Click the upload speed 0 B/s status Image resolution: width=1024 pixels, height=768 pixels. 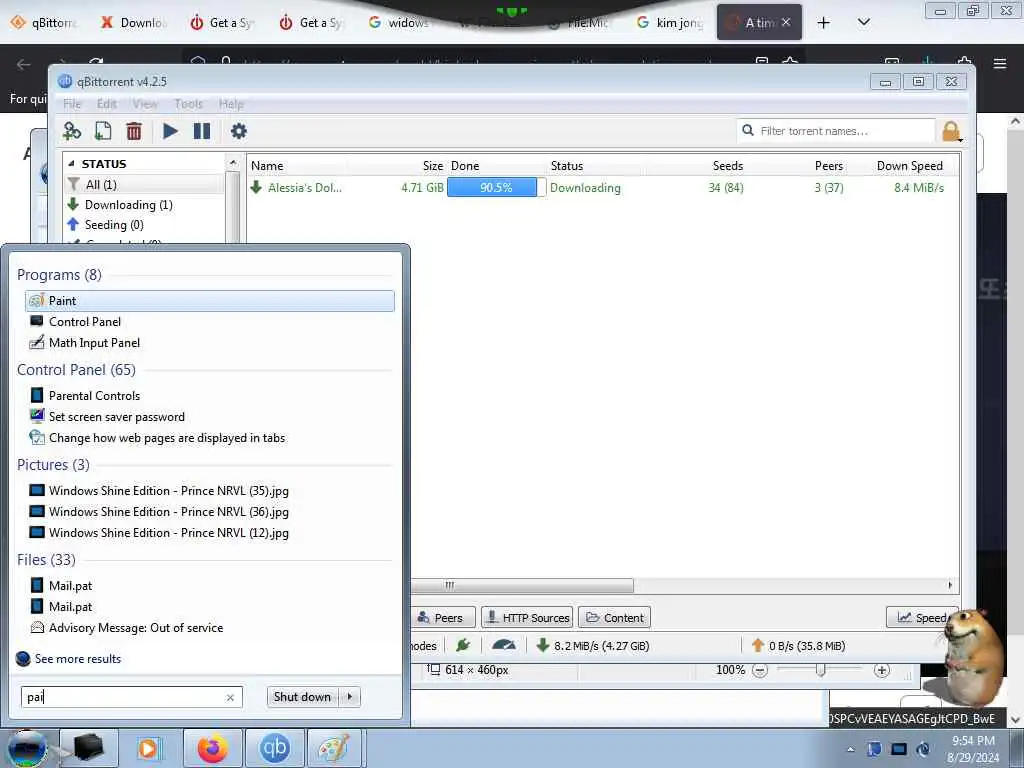tap(798, 646)
